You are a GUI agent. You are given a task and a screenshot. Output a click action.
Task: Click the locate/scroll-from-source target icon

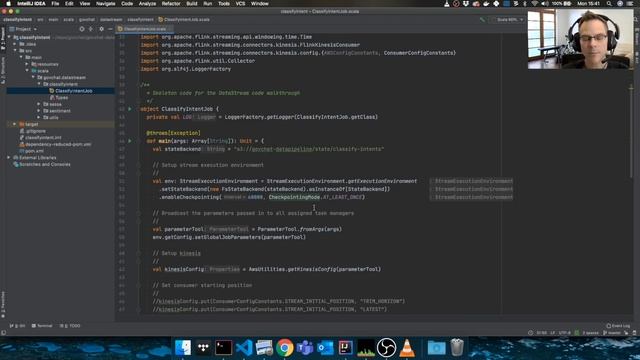point(82,29)
